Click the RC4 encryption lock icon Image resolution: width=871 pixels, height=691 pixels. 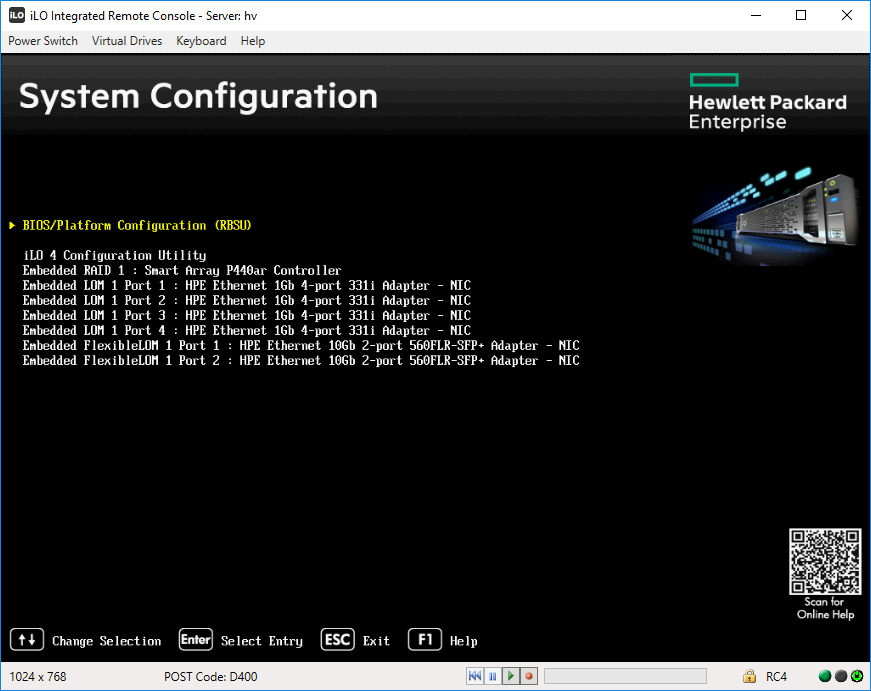point(749,676)
